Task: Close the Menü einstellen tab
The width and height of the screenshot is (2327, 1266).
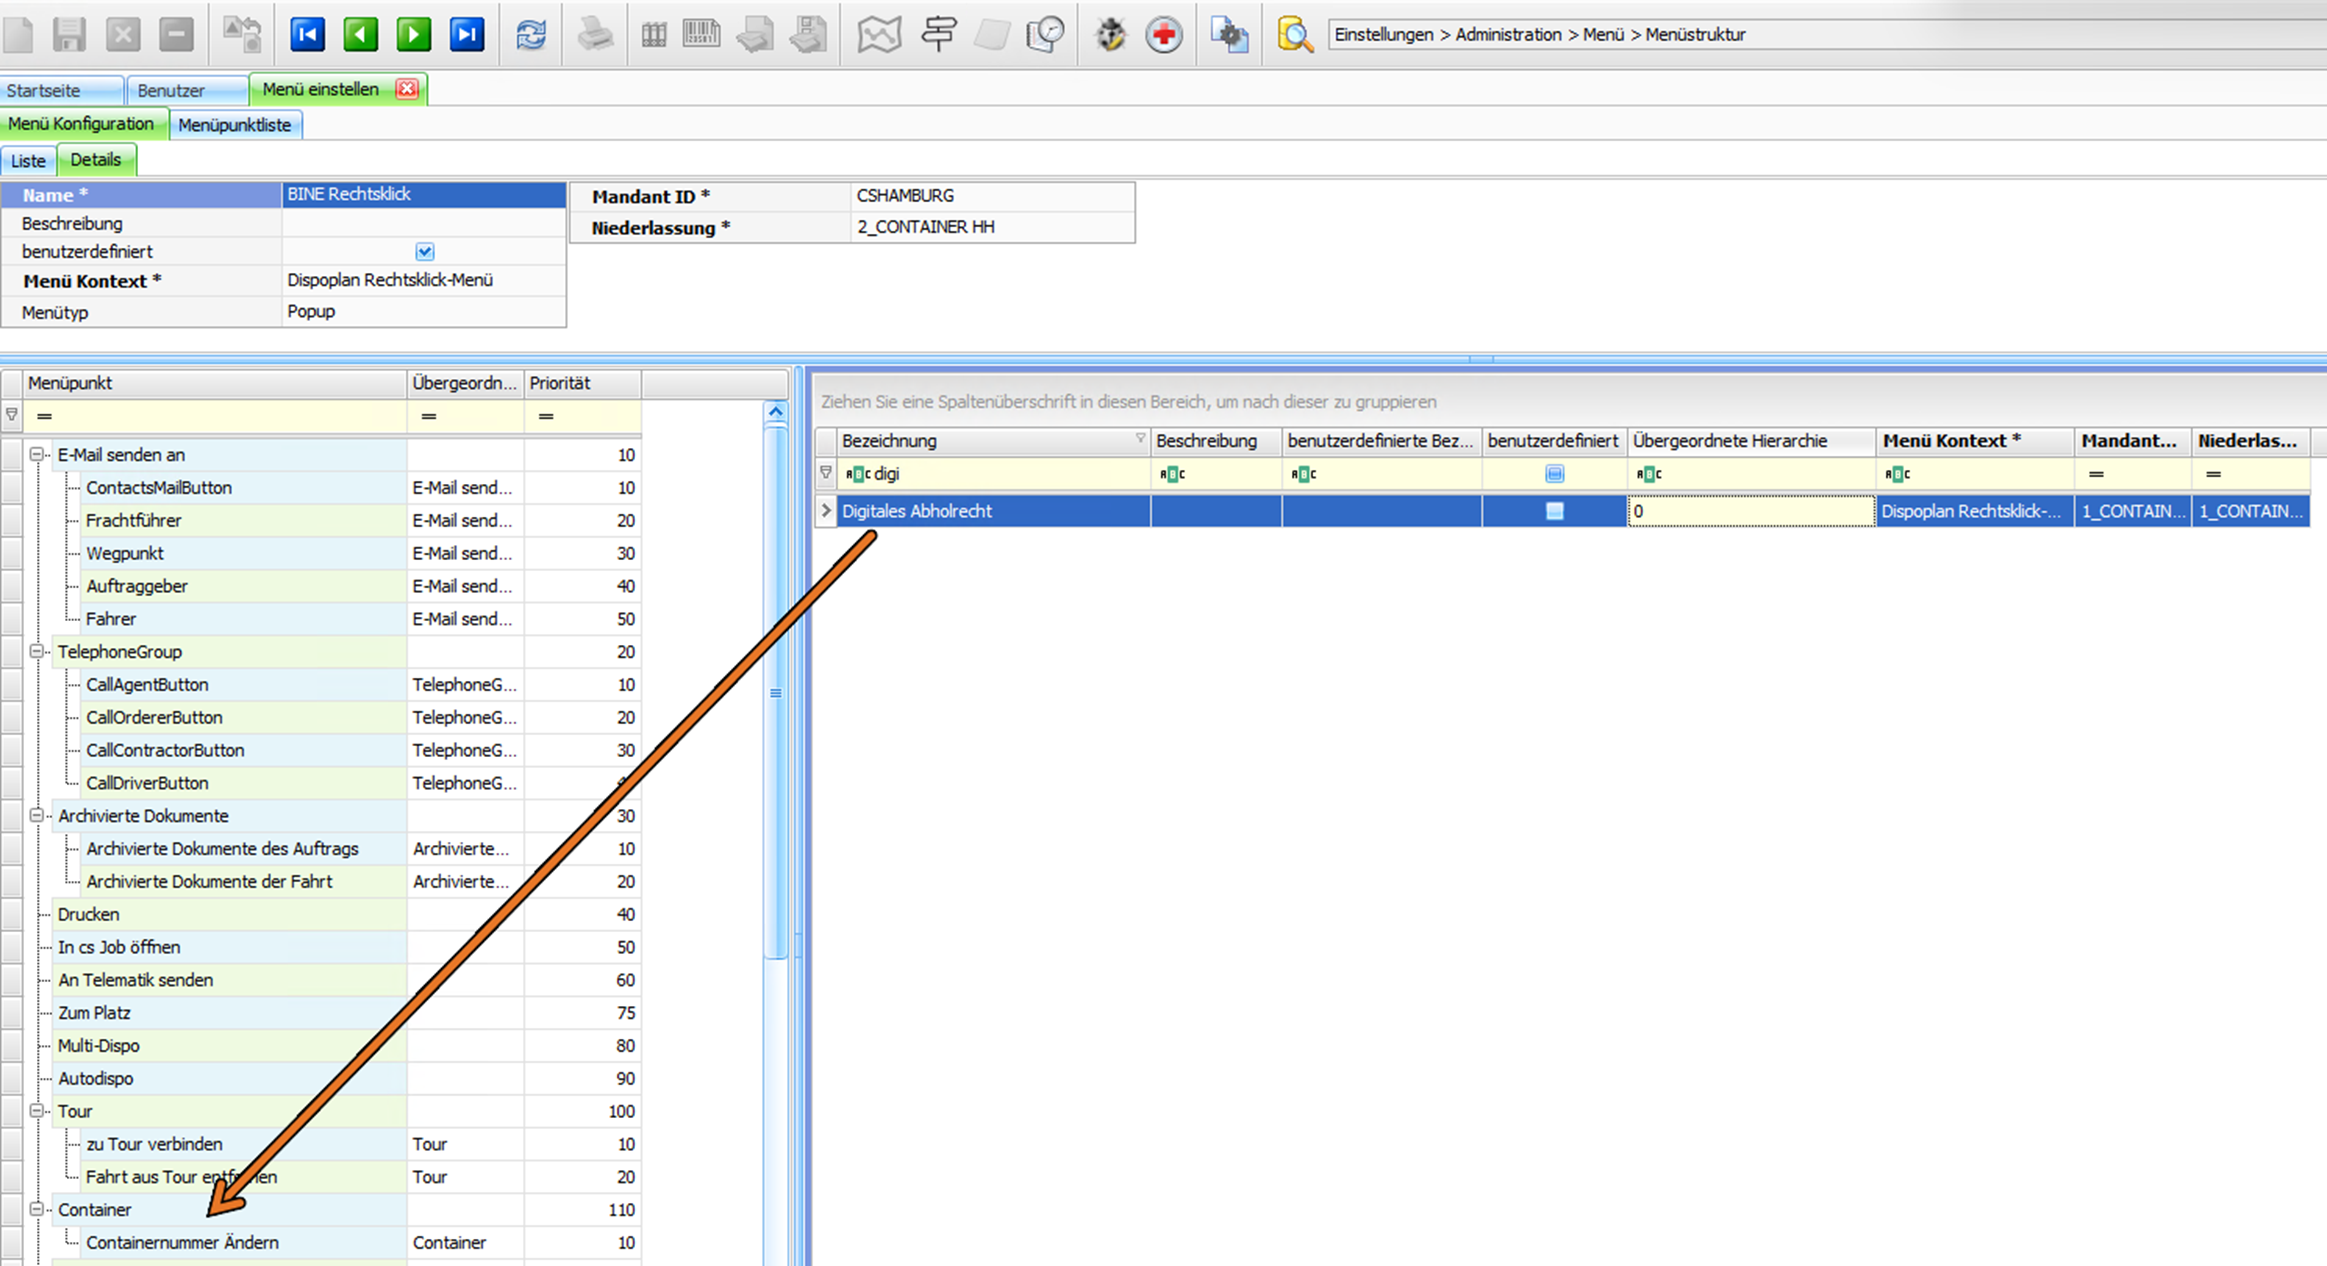Action: tap(407, 89)
